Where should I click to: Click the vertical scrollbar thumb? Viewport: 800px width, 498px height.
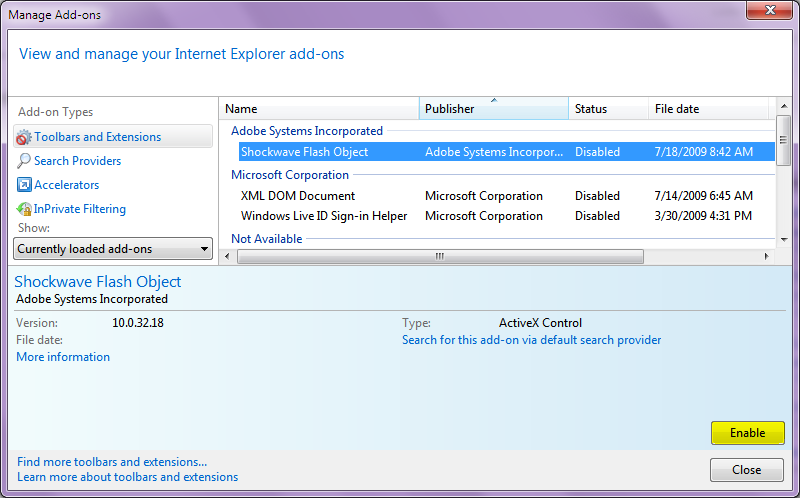pos(784,140)
